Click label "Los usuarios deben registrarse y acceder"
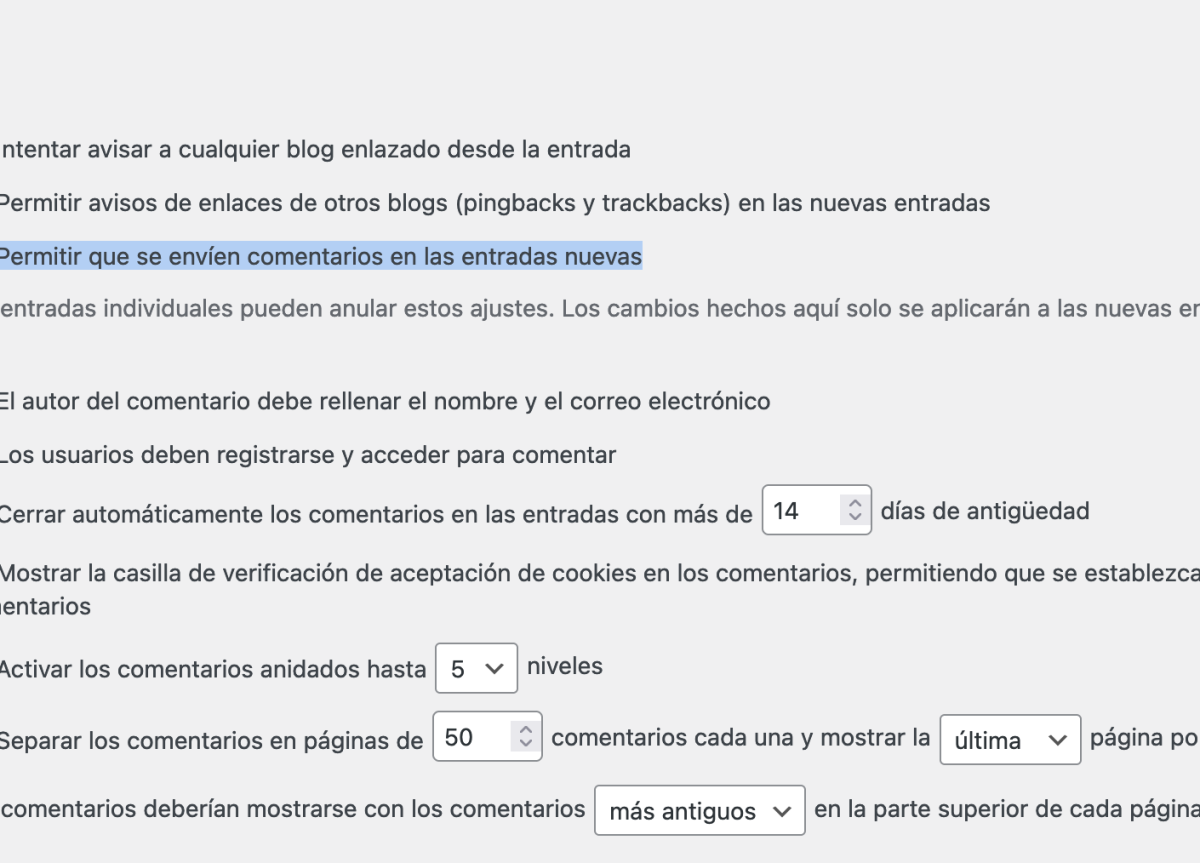 (307, 455)
